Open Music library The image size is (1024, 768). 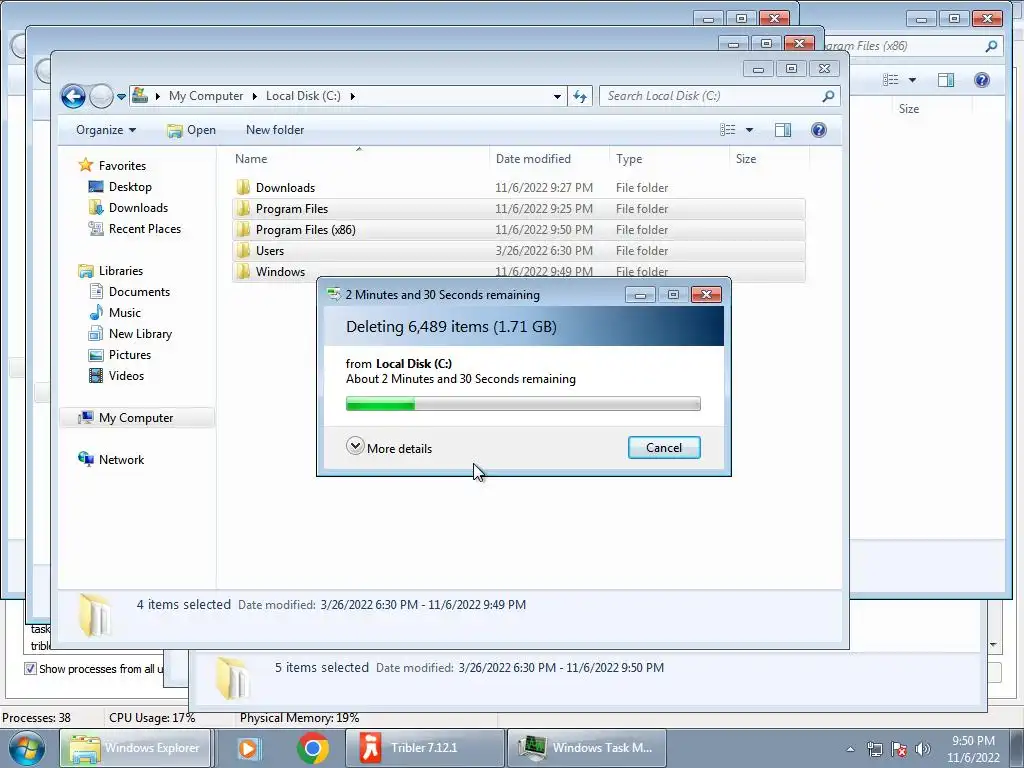pos(124,313)
